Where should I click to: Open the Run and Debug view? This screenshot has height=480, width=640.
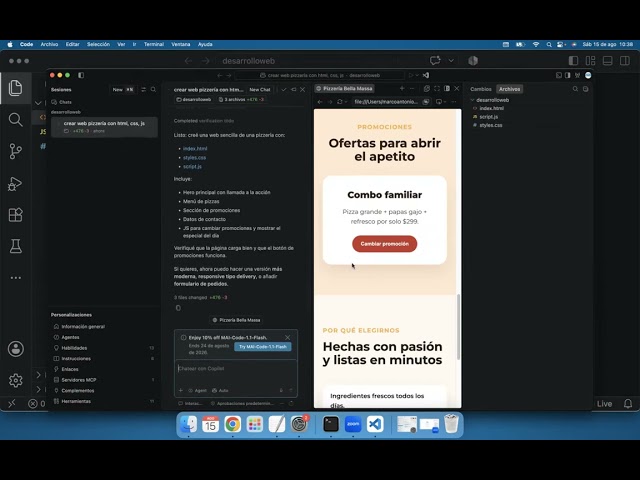coord(16,183)
